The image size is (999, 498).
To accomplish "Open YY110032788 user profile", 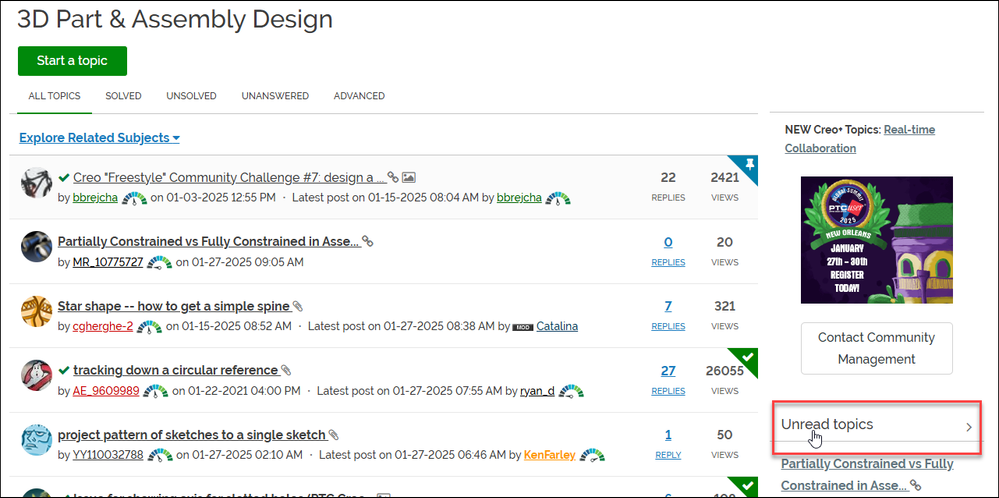I will click(108, 455).
